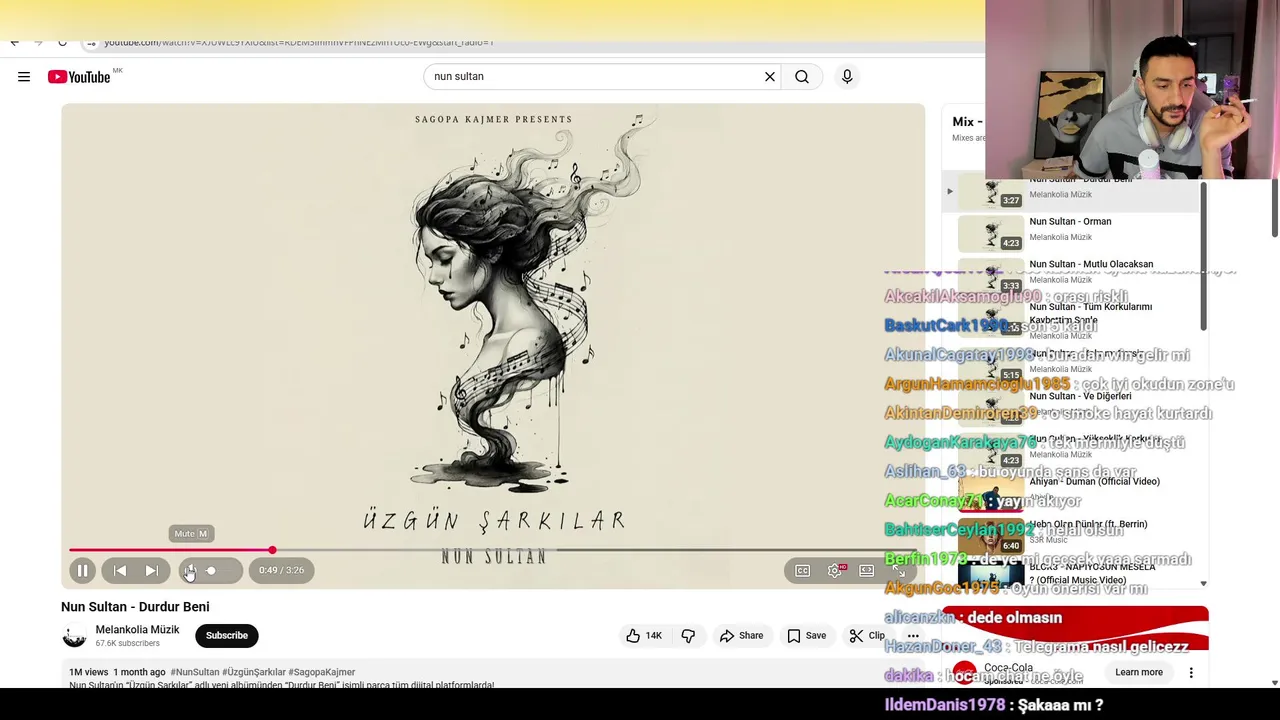The image size is (1280, 720).
Task: Play 'Nun Sultan - Orman' from the mix
Action: [1070, 221]
